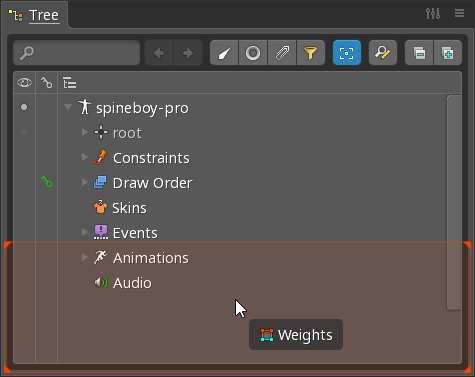Toggle the slots filter circle button
The height and width of the screenshot is (377, 475).
pyautogui.click(x=253, y=53)
